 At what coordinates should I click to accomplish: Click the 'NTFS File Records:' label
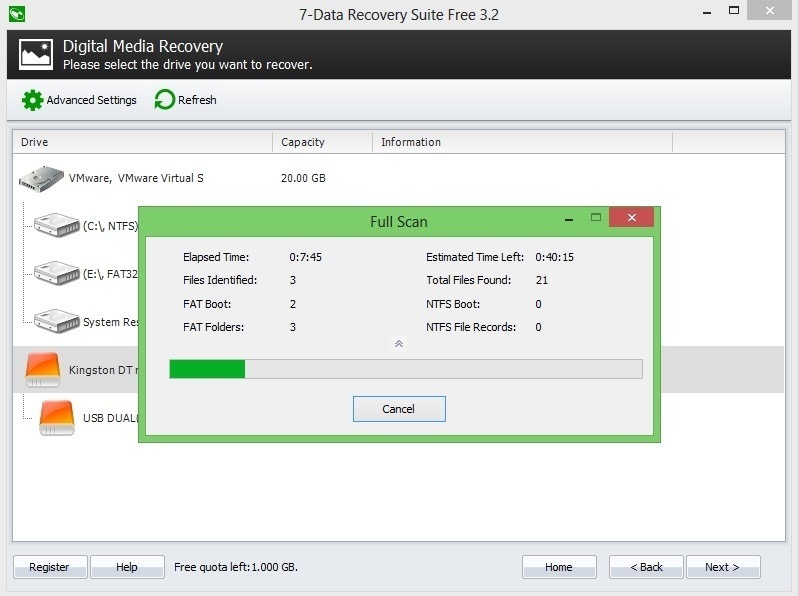pos(471,327)
